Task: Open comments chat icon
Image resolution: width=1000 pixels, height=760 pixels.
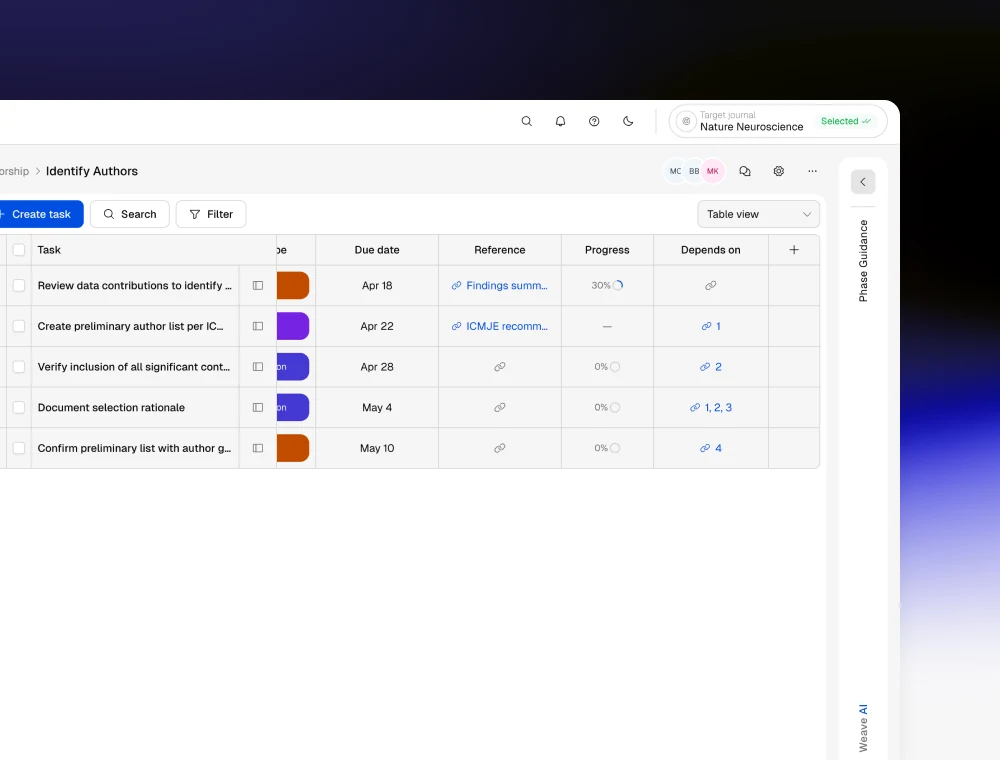Action: point(744,171)
